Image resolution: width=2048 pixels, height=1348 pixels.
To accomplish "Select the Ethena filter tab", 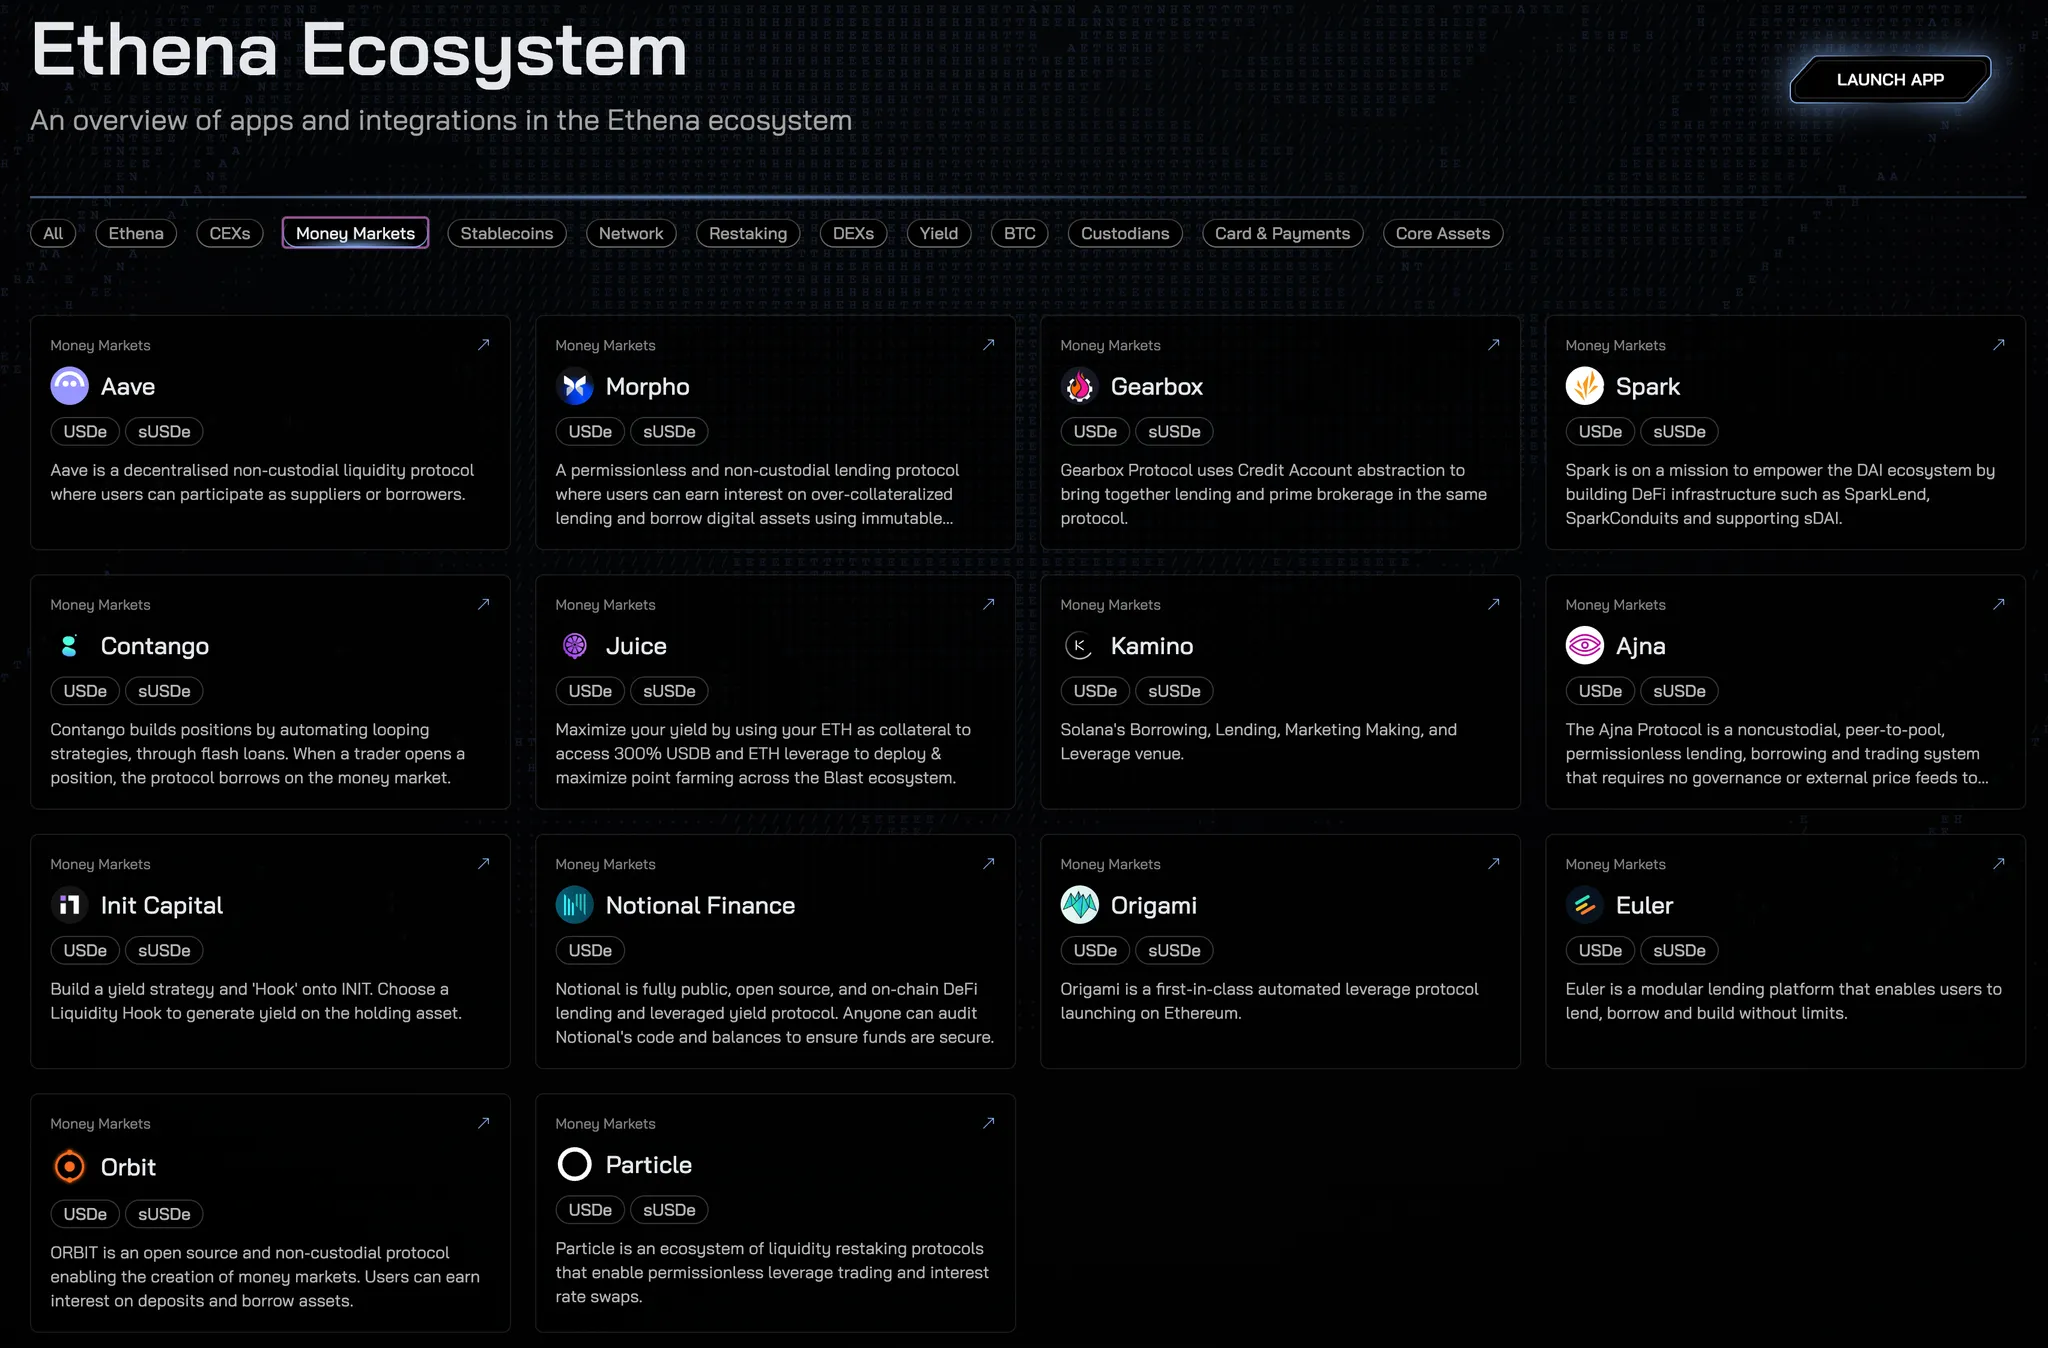I will coord(136,233).
